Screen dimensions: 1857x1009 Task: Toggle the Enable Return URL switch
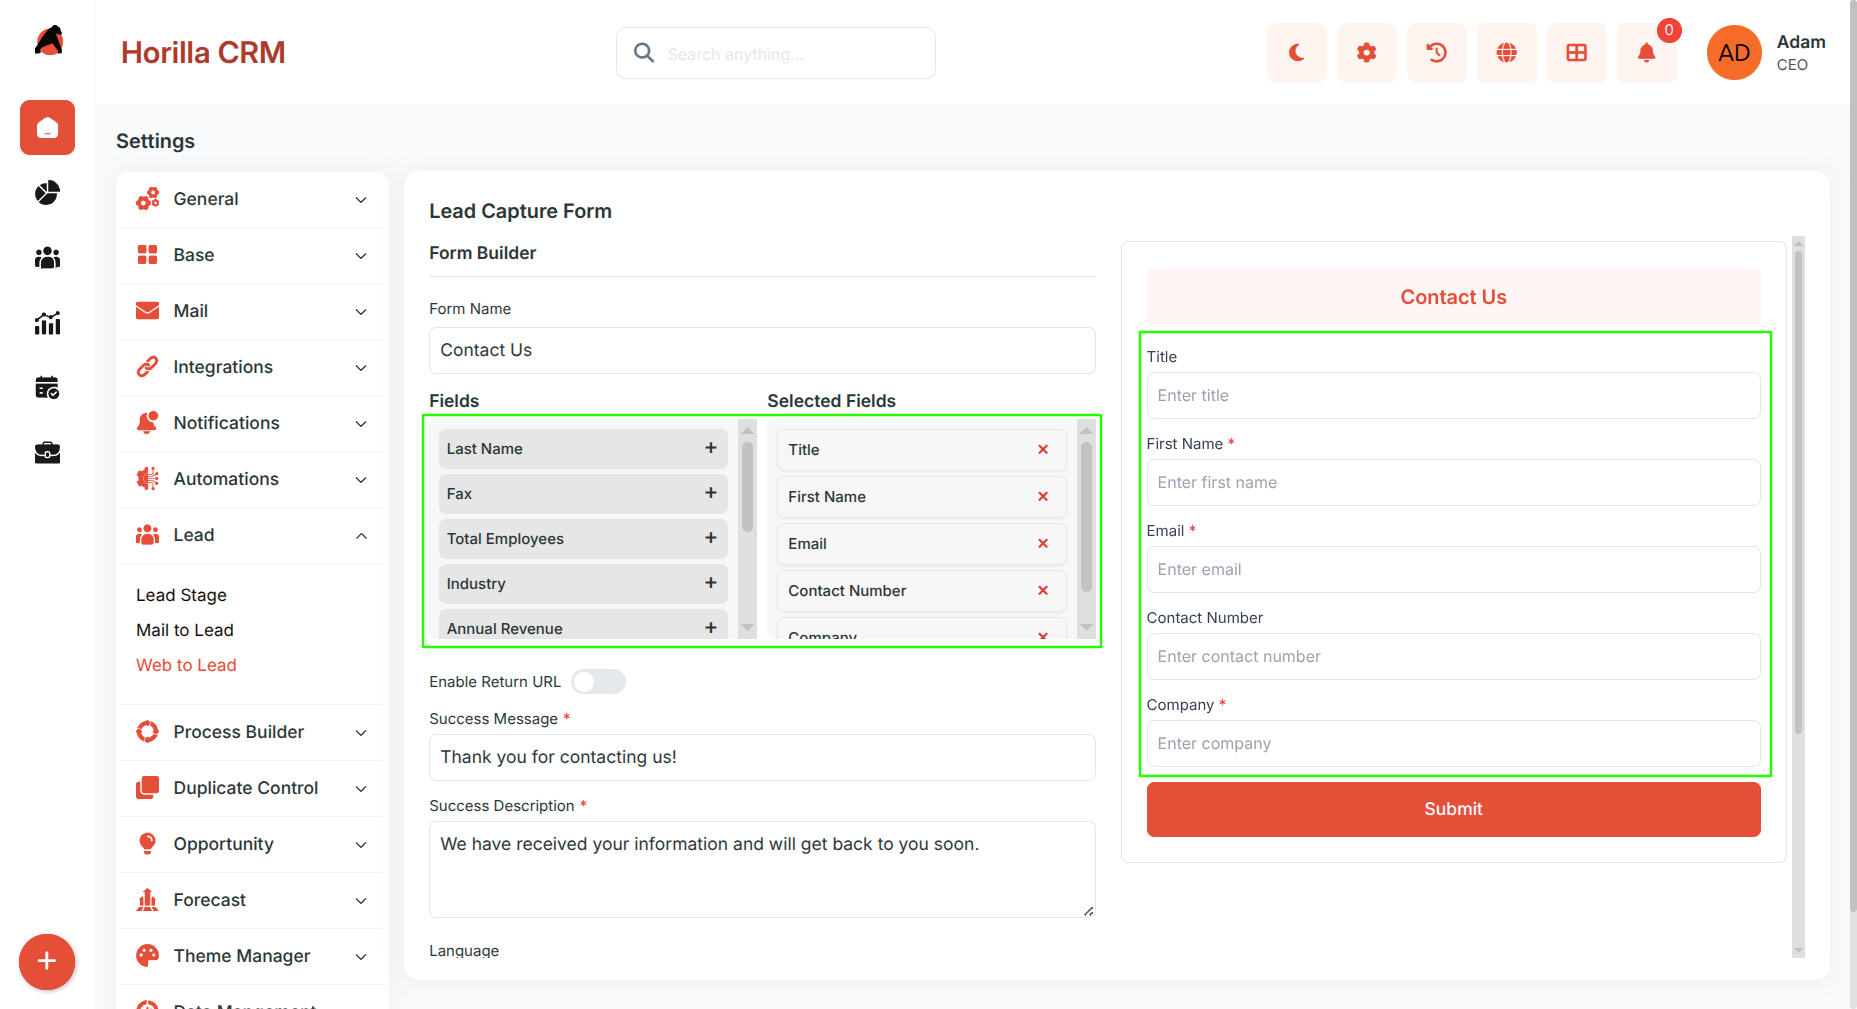click(x=598, y=682)
